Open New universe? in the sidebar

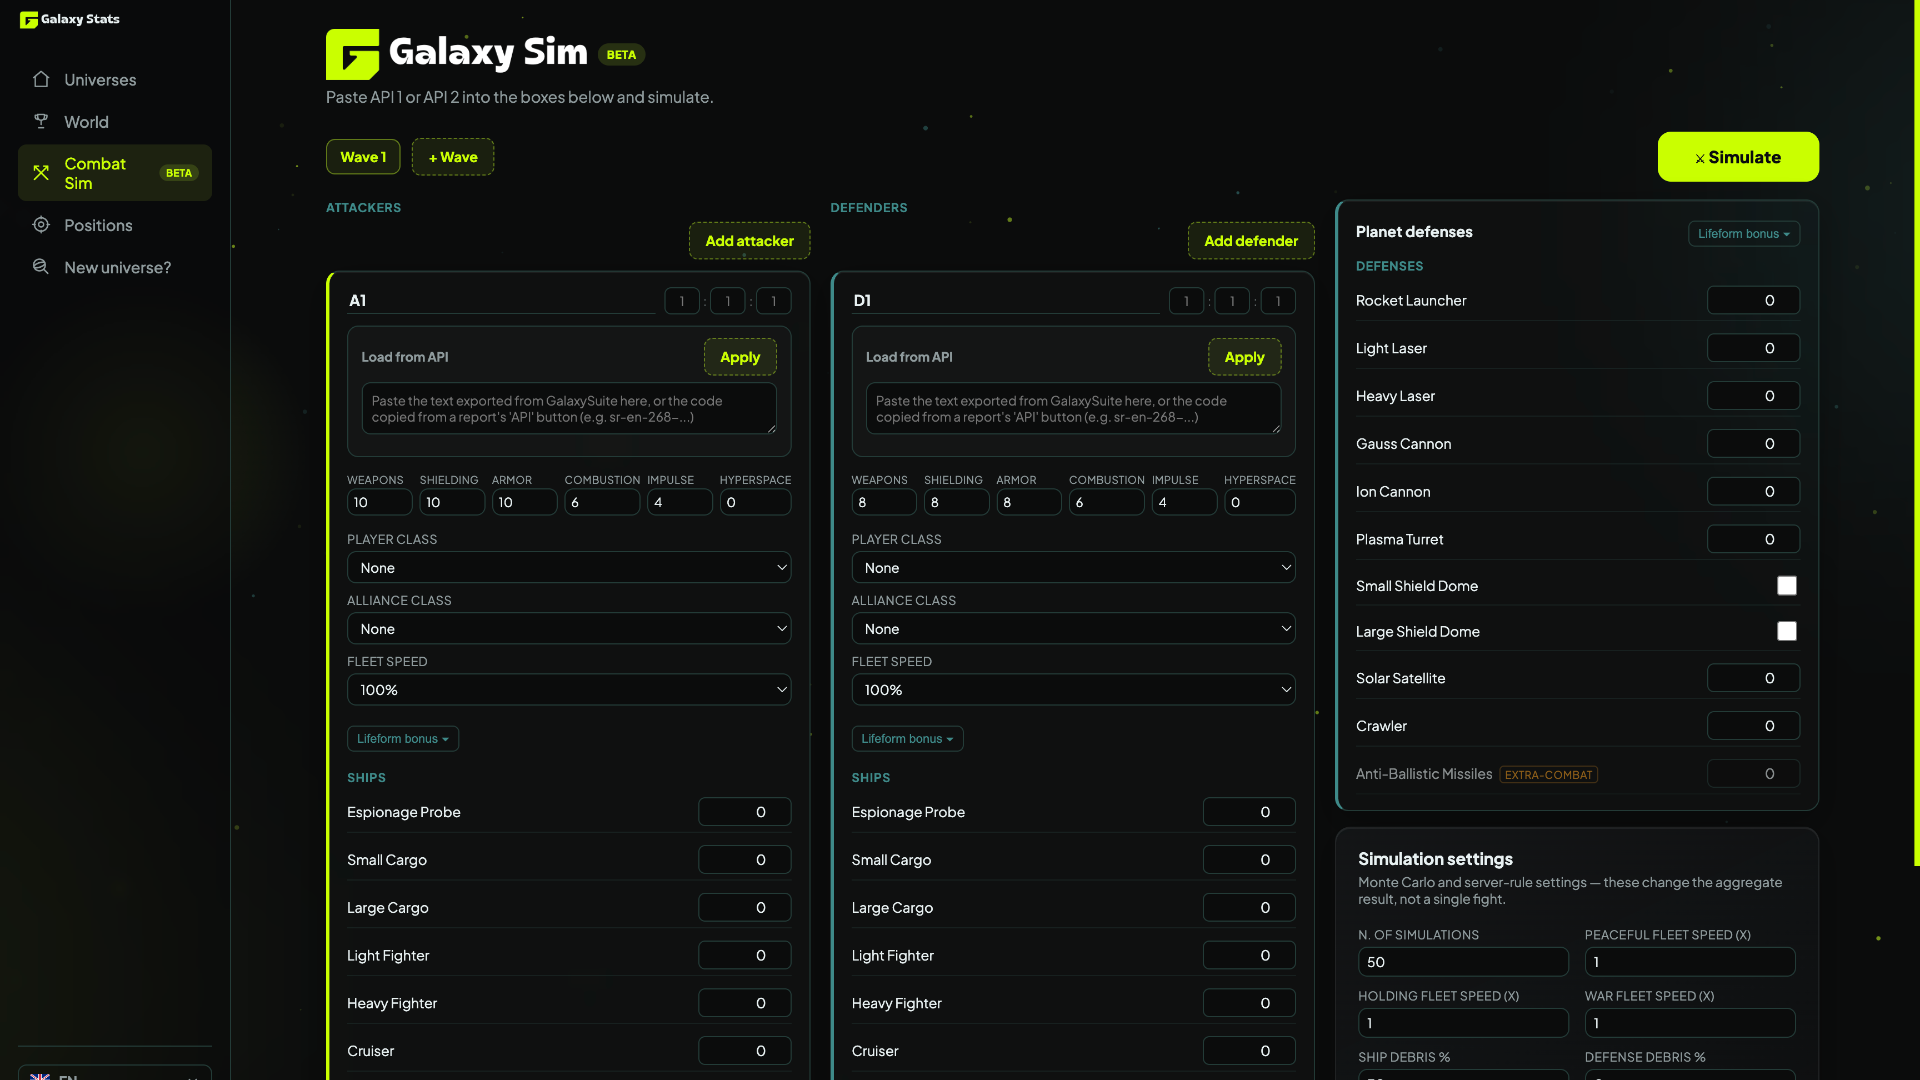(x=115, y=268)
